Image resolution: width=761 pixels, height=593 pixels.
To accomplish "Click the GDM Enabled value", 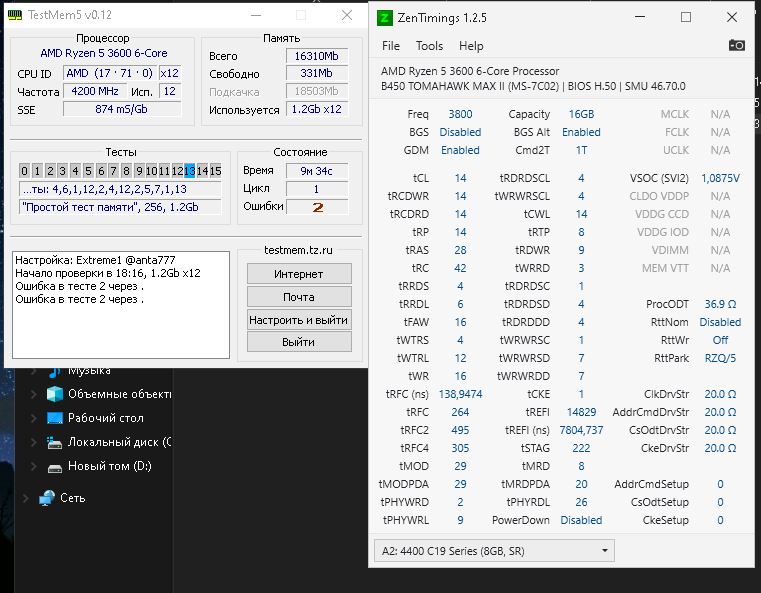I will pyautogui.click(x=460, y=150).
